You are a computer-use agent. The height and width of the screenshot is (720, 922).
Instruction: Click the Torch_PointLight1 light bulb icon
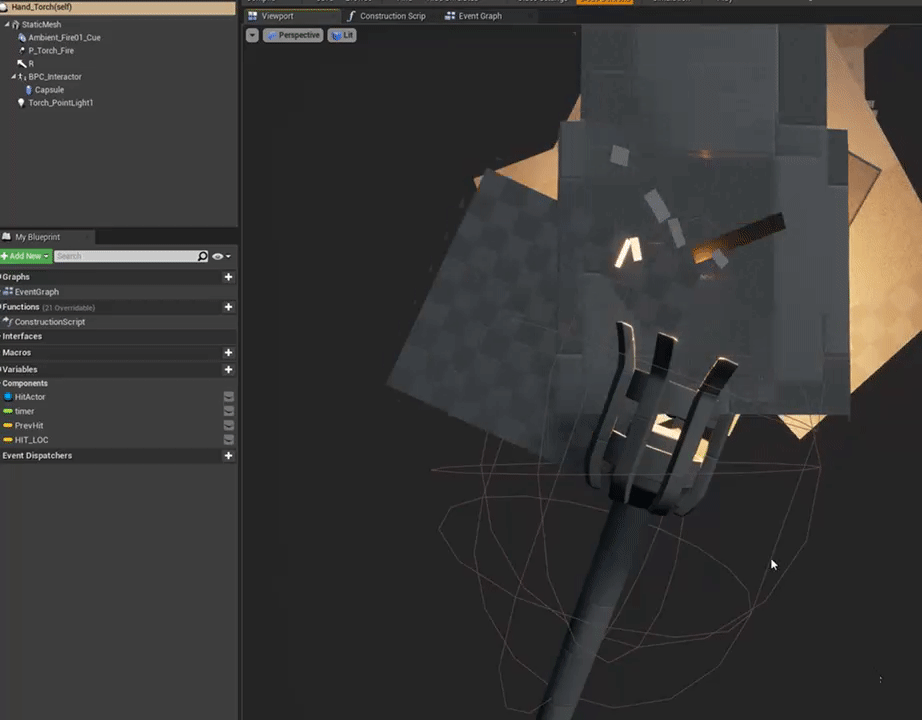coord(22,103)
